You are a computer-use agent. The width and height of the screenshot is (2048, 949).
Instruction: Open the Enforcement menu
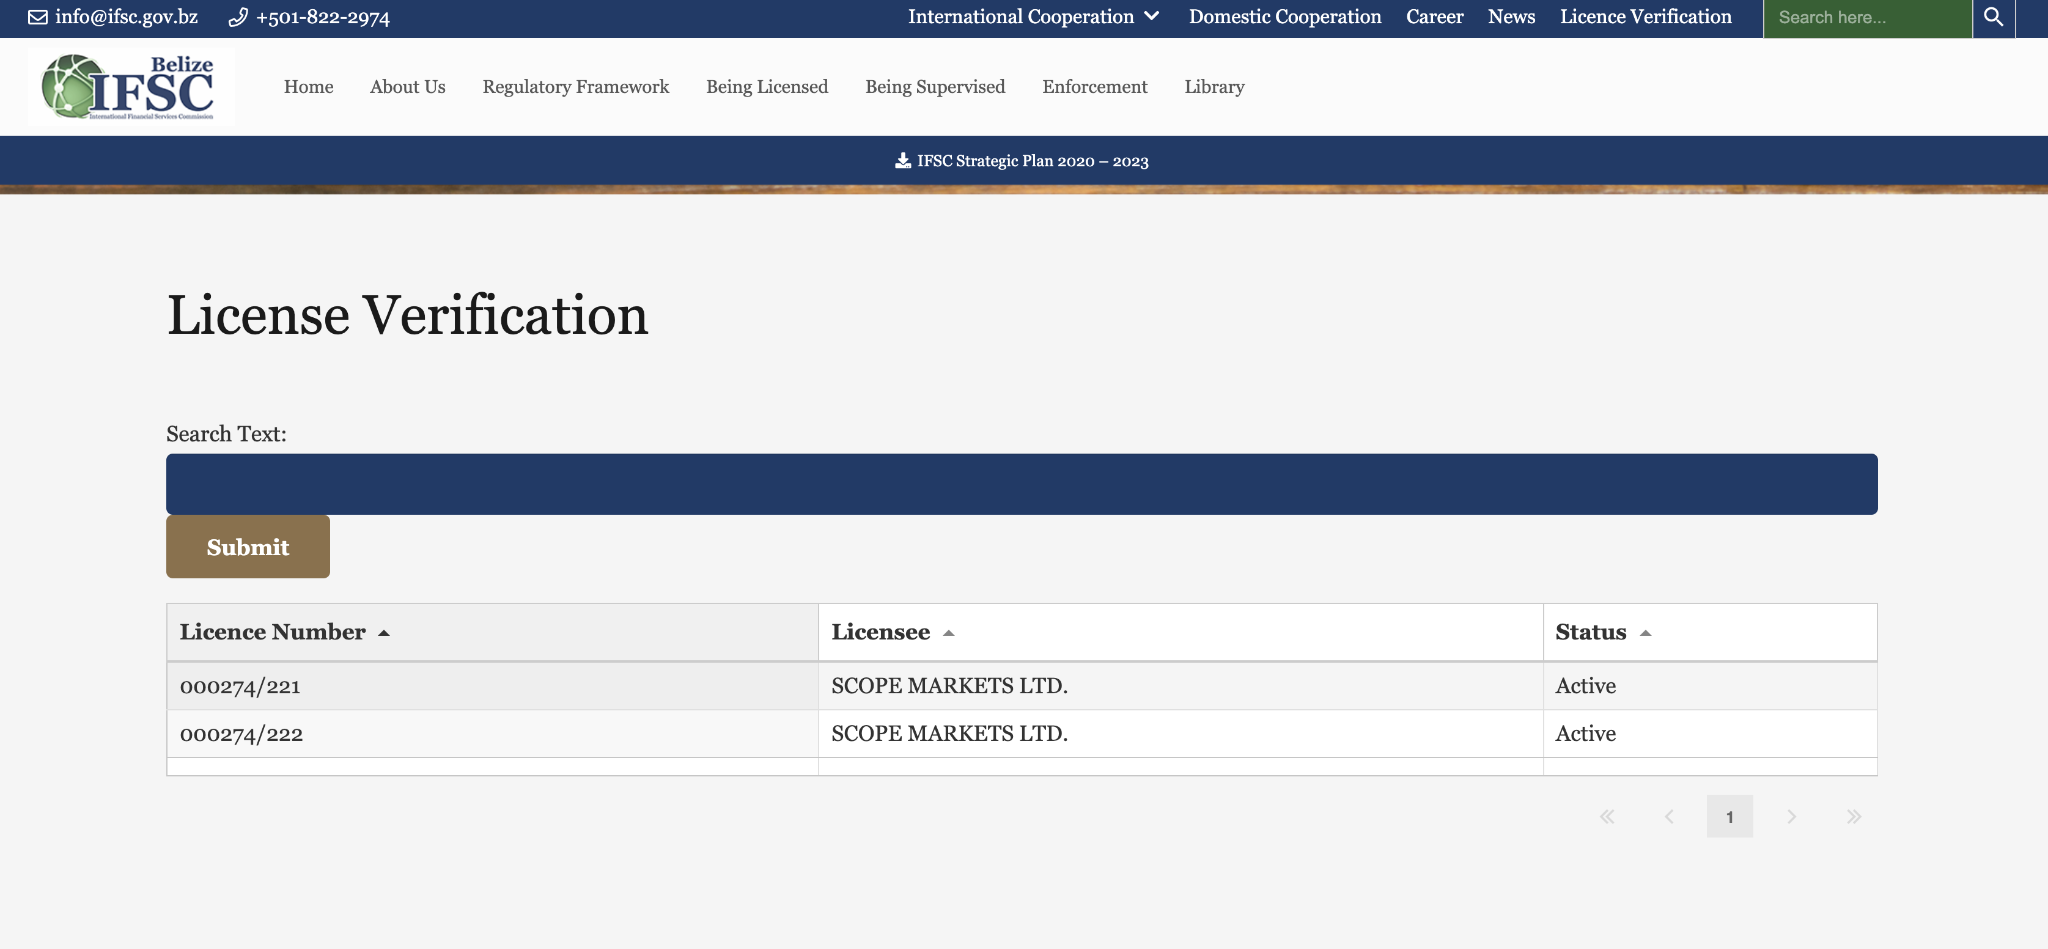(1095, 87)
